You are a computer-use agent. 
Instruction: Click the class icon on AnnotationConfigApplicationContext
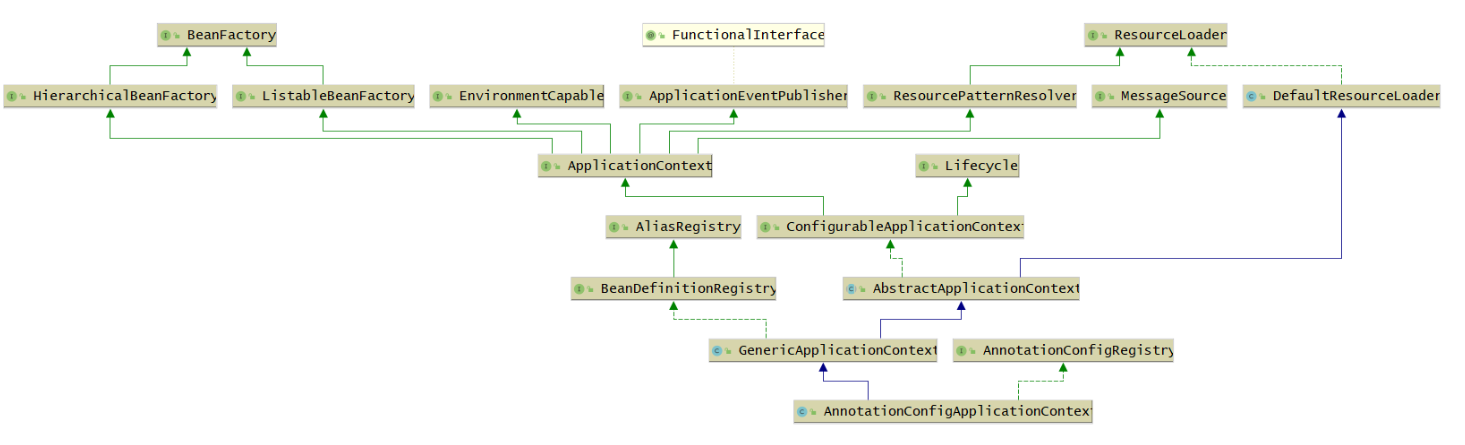point(804,411)
